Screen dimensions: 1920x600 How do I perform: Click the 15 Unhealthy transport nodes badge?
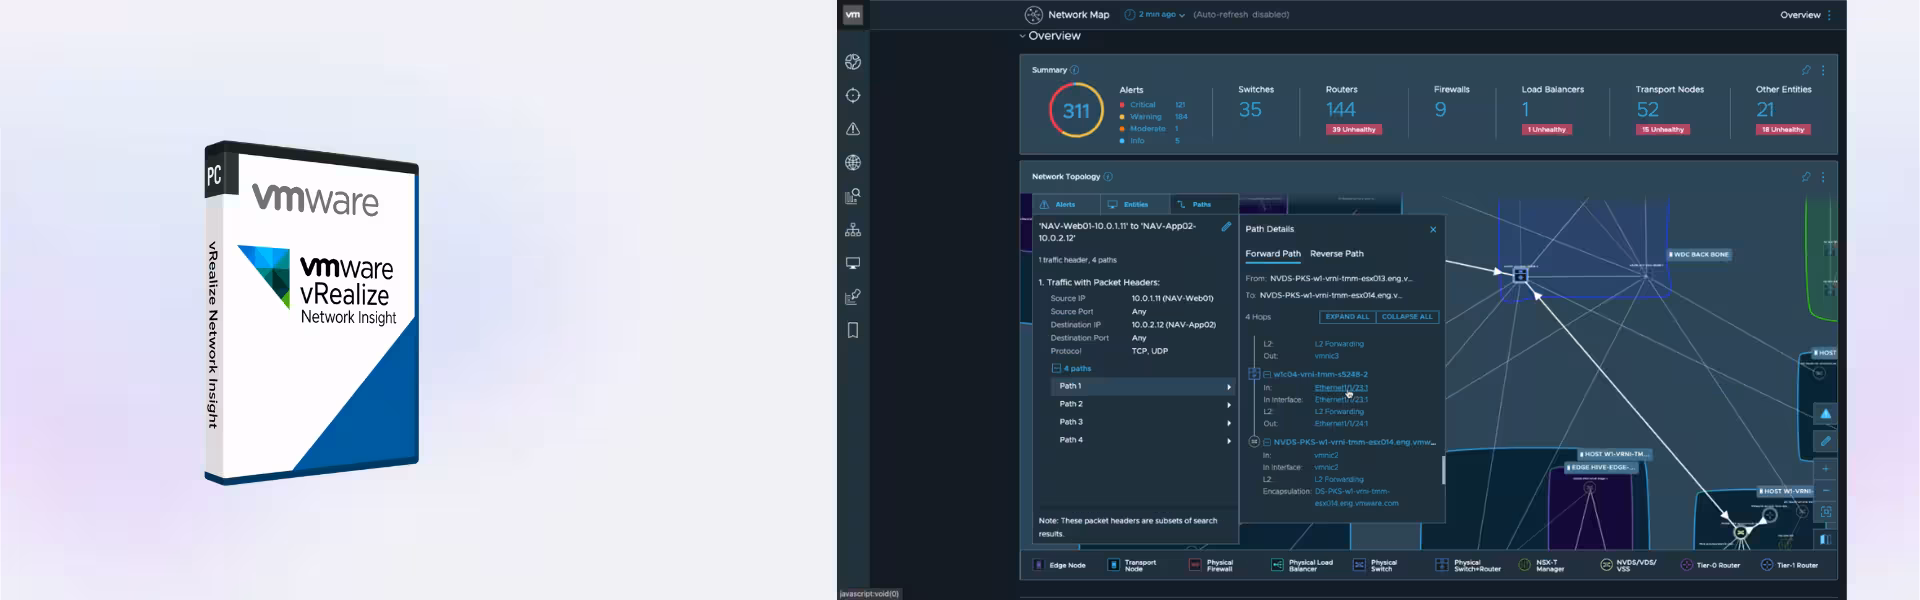[1663, 130]
